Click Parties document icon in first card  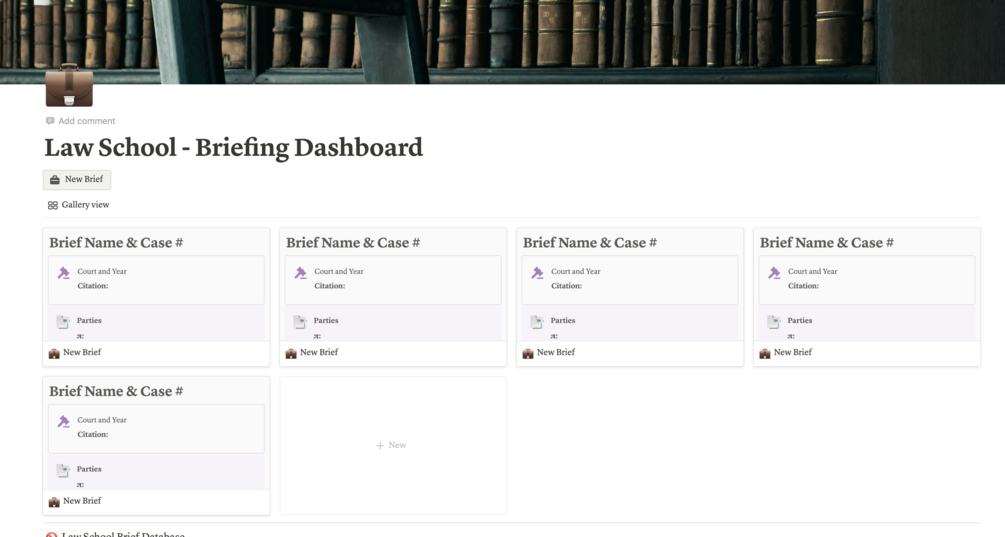[x=63, y=322]
